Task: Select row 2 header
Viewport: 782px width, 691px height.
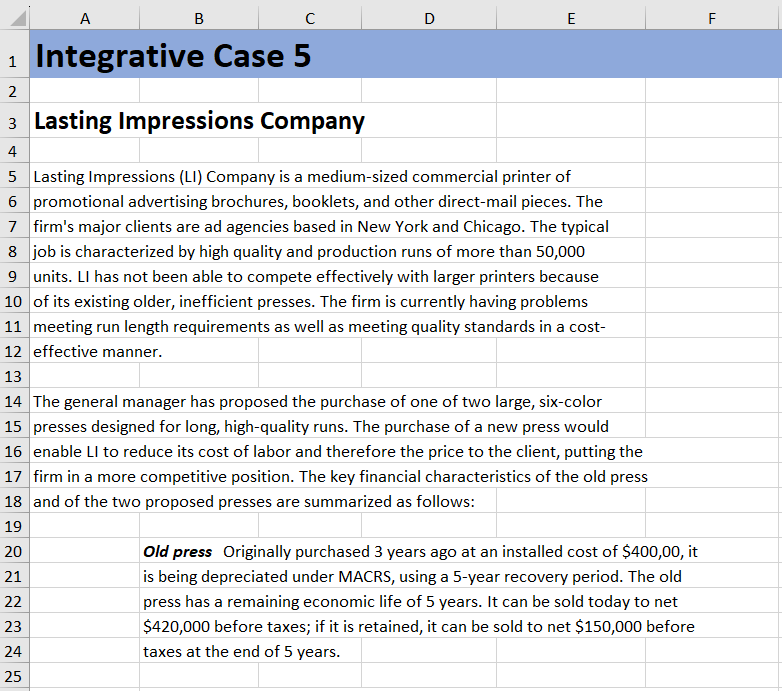Action: pos(14,91)
